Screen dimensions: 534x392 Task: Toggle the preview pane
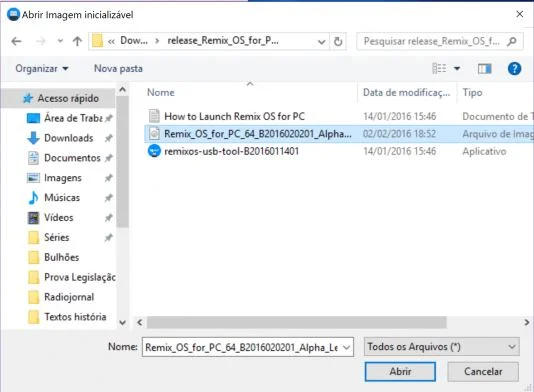click(x=484, y=69)
